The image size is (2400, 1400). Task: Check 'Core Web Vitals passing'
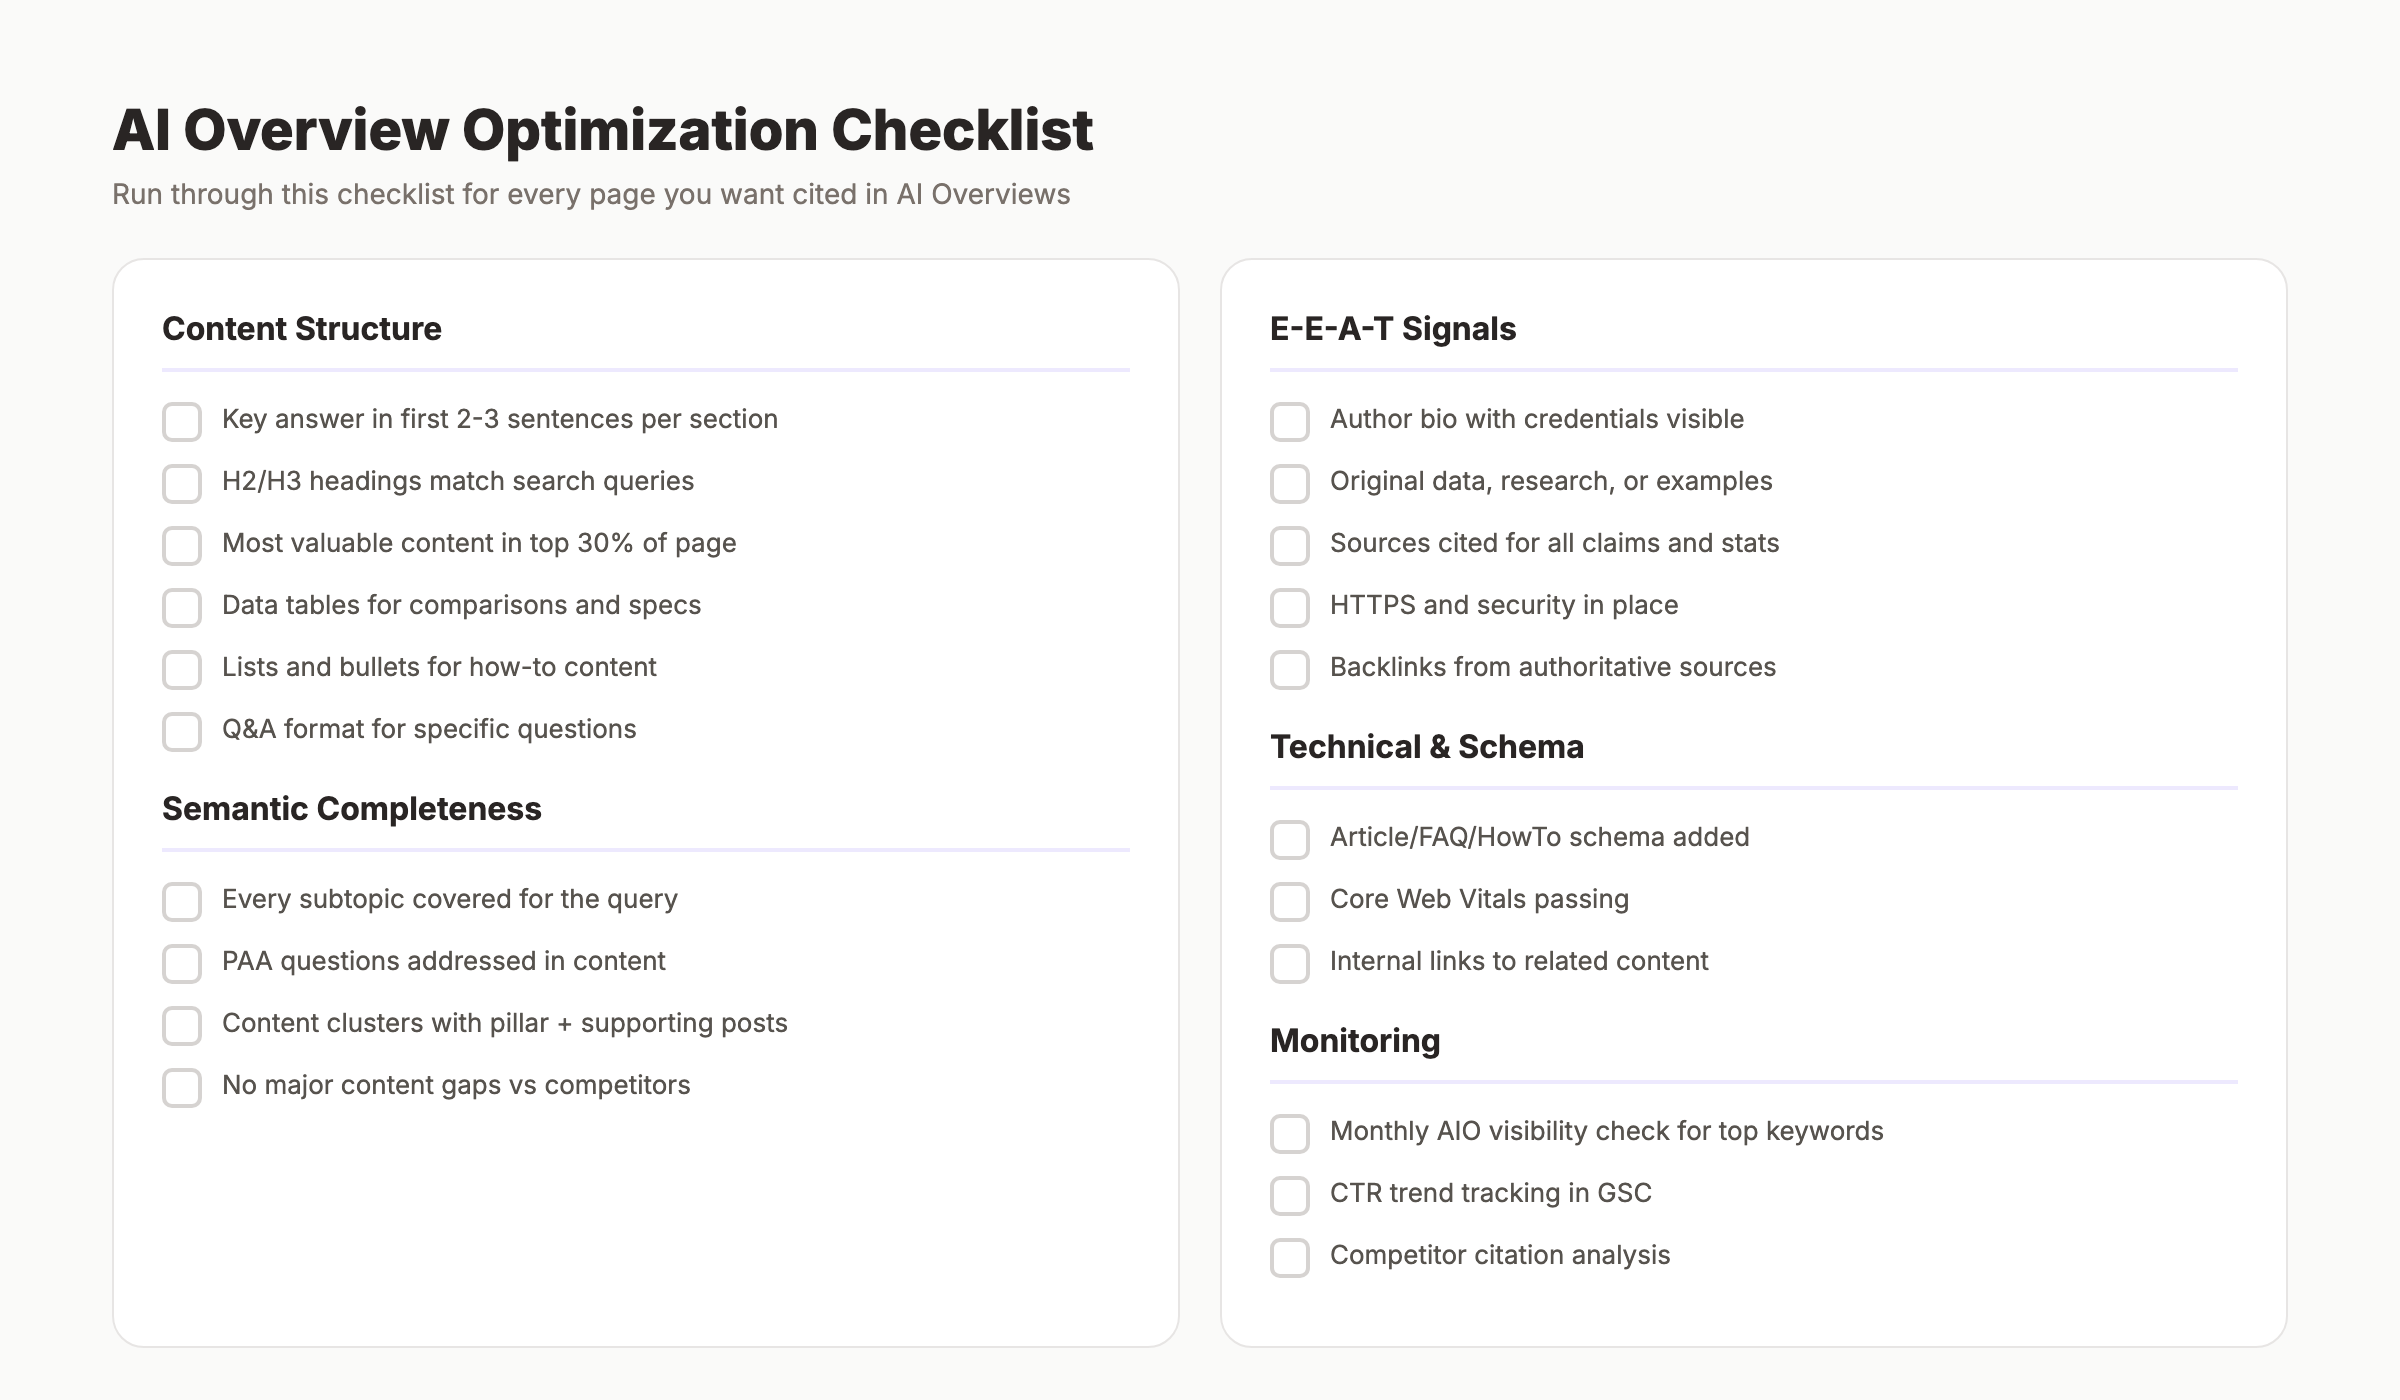pos(1289,902)
